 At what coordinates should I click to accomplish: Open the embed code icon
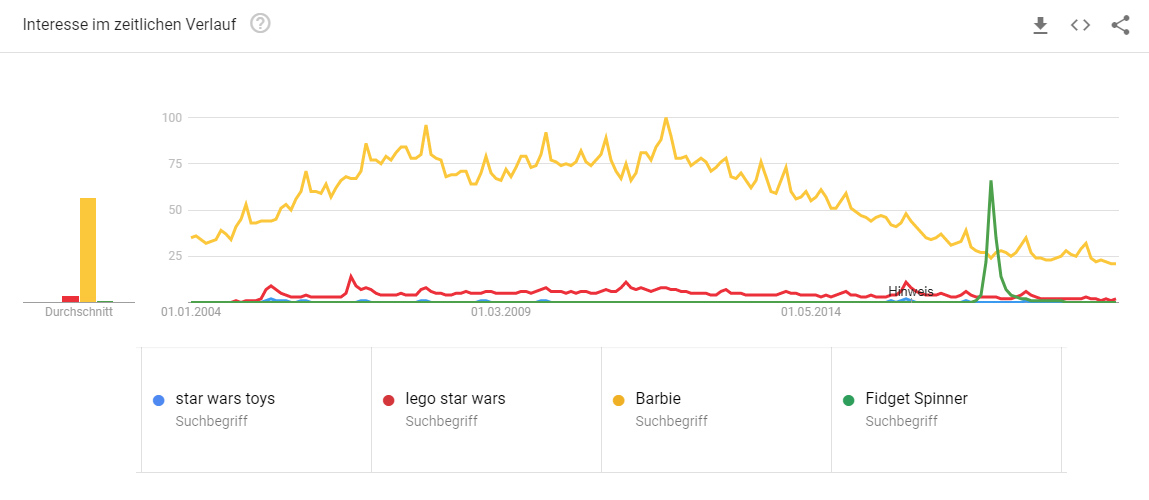point(1080,25)
